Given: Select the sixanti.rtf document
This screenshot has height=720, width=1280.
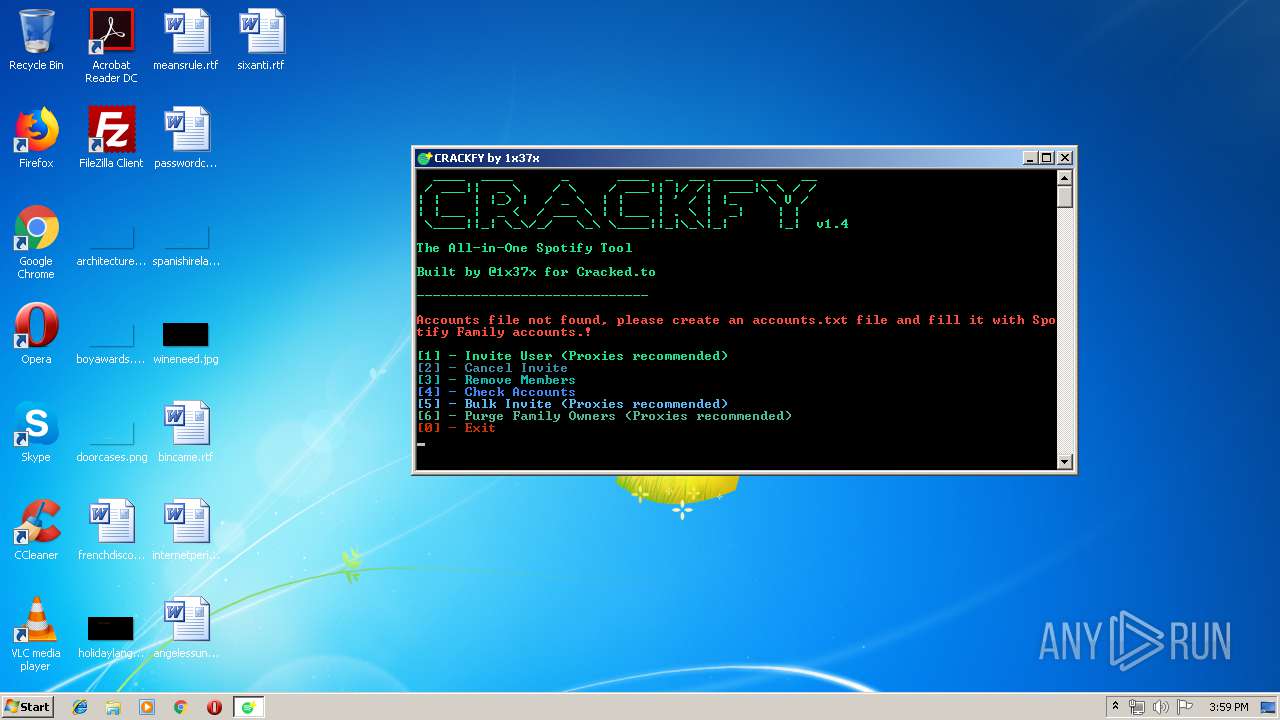Looking at the screenshot, I should [261, 40].
